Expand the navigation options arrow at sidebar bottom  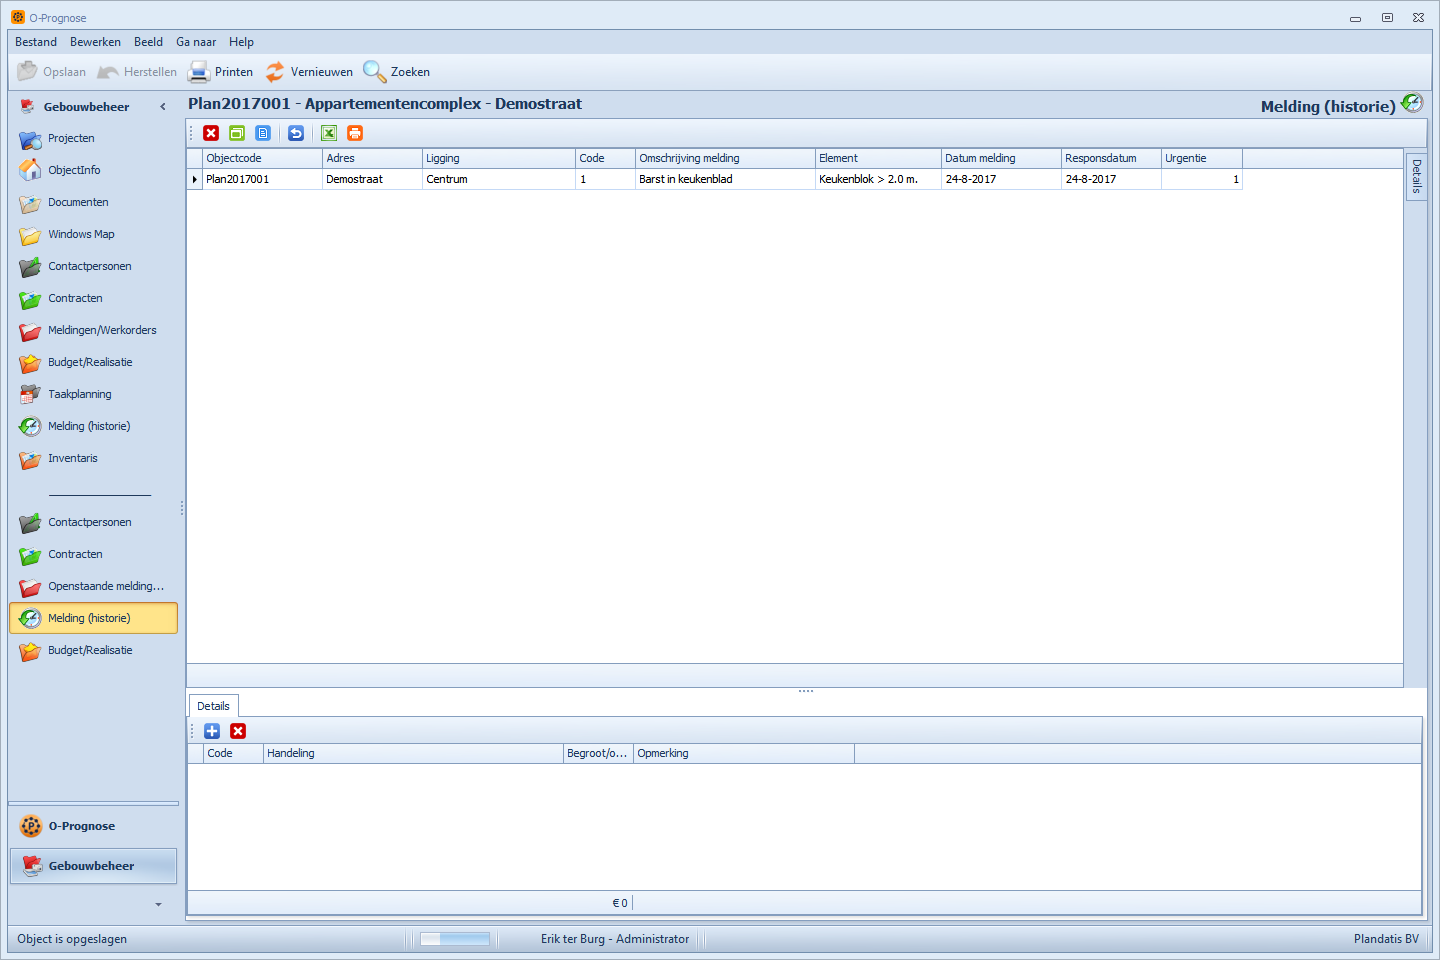point(158,905)
